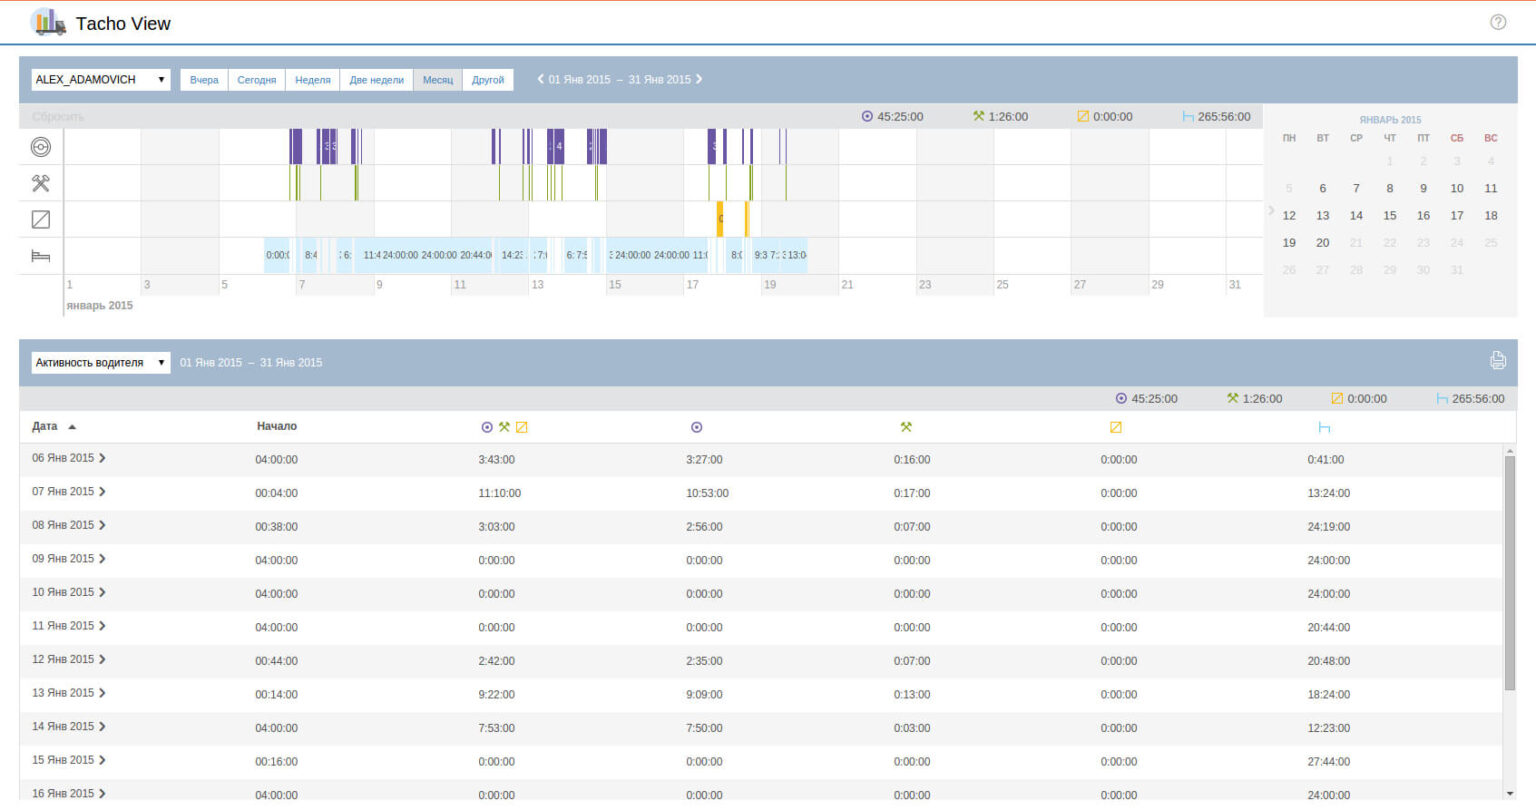Screen dimensions: 1536x810
Task: Sort by the rest time column icon
Action: tap(1324, 427)
